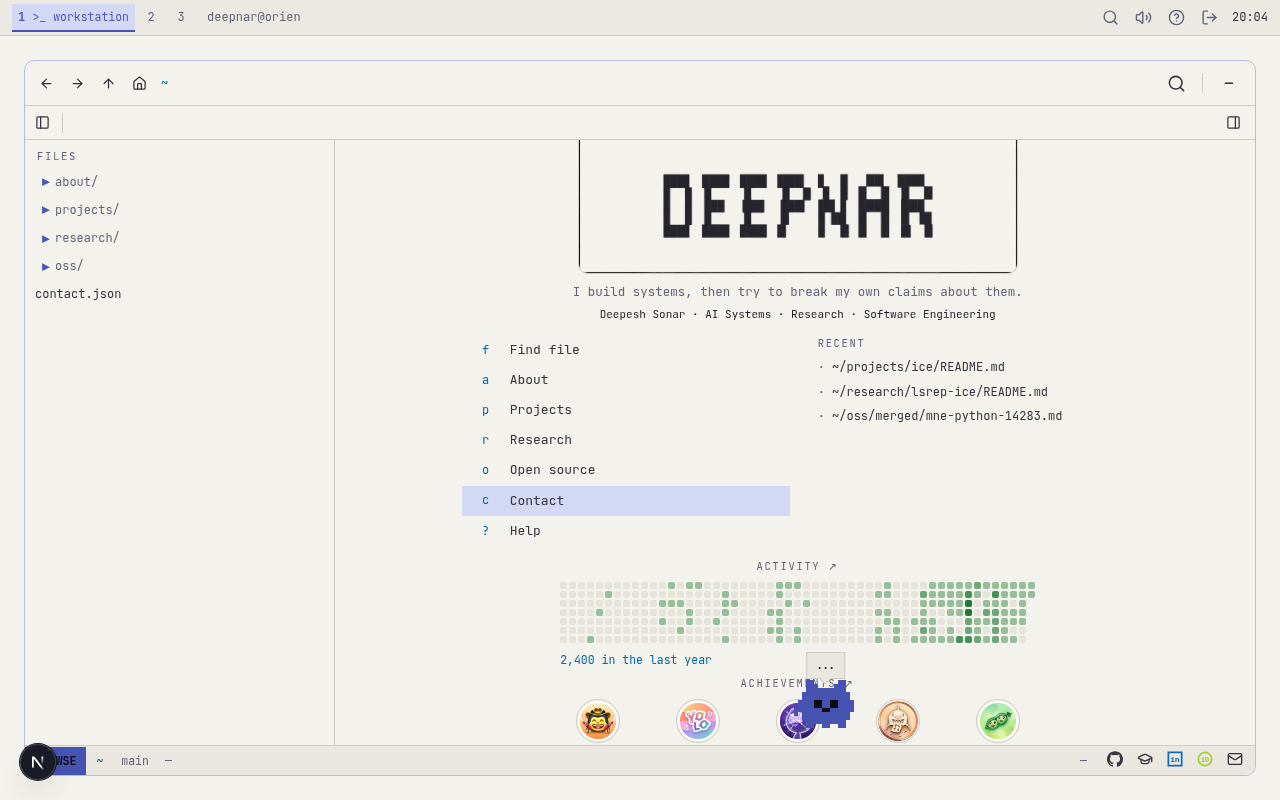Open the Google Scholar cap icon
1280x800 pixels.
tap(1145, 759)
